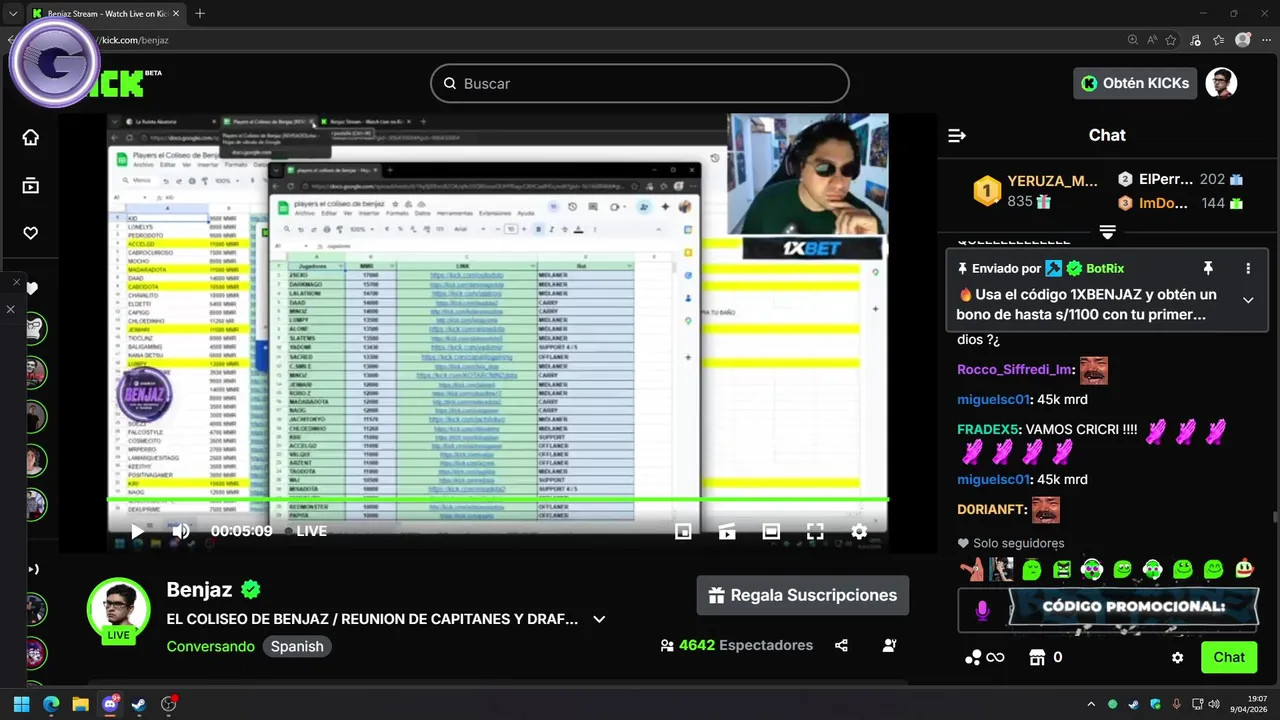This screenshot has width=1280, height=720.
Task: Open Rocco_Siffredi_Im username in chat
Action: pyautogui.click(x=1014, y=370)
